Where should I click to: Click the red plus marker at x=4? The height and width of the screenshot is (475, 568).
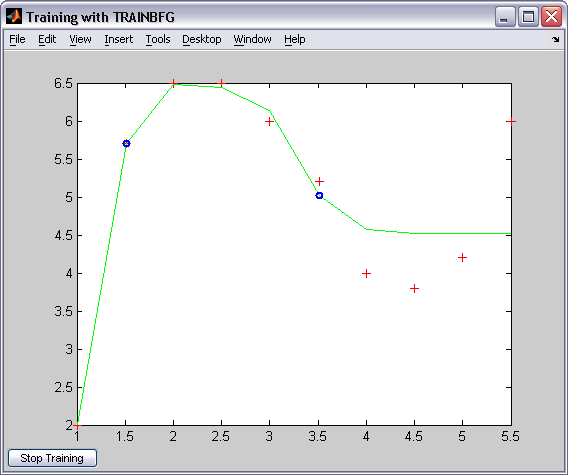tap(366, 273)
